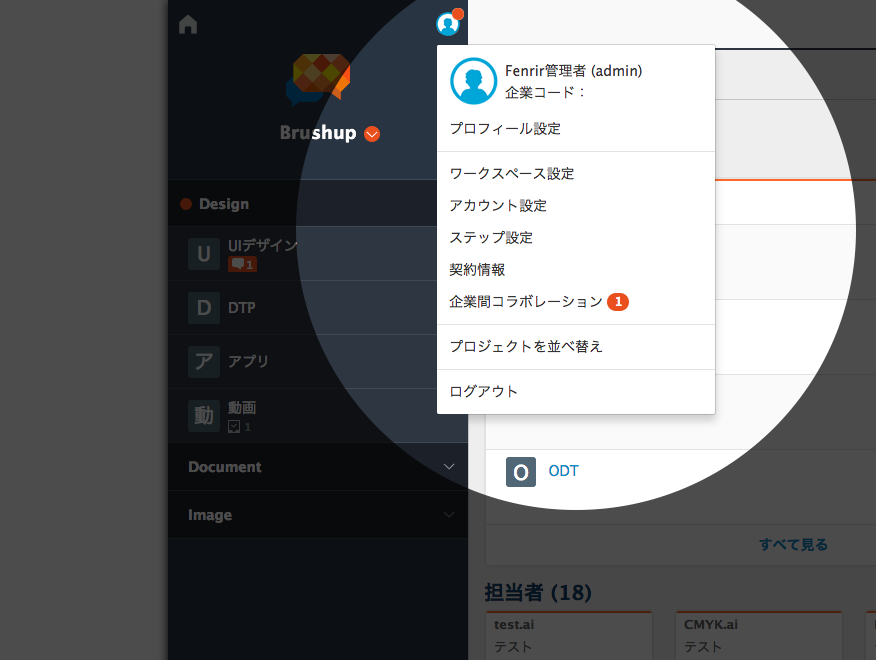Click the Brushup logo in sidebar
Image resolution: width=876 pixels, height=660 pixels.
[318, 80]
